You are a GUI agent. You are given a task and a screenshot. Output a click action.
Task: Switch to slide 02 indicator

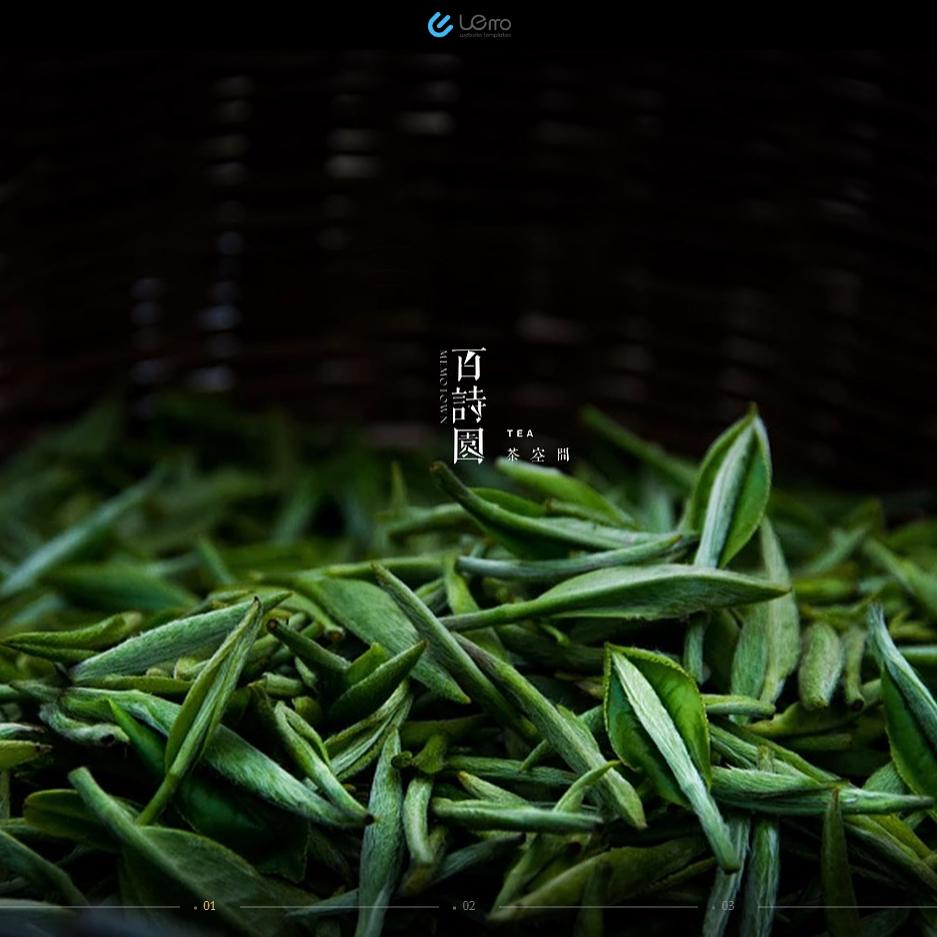click(469, 906)
